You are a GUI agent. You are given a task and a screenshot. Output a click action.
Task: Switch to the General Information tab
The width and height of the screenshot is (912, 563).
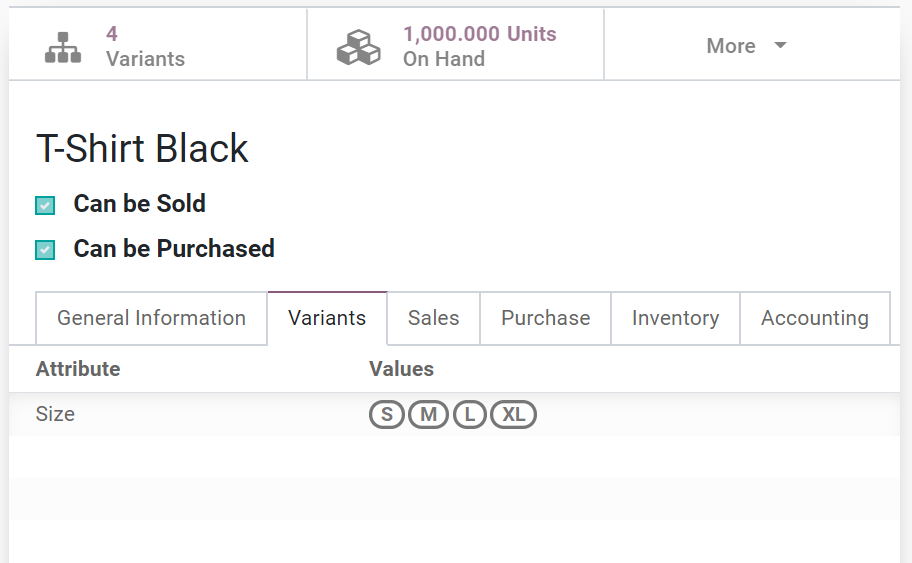[x=151, y=318]
